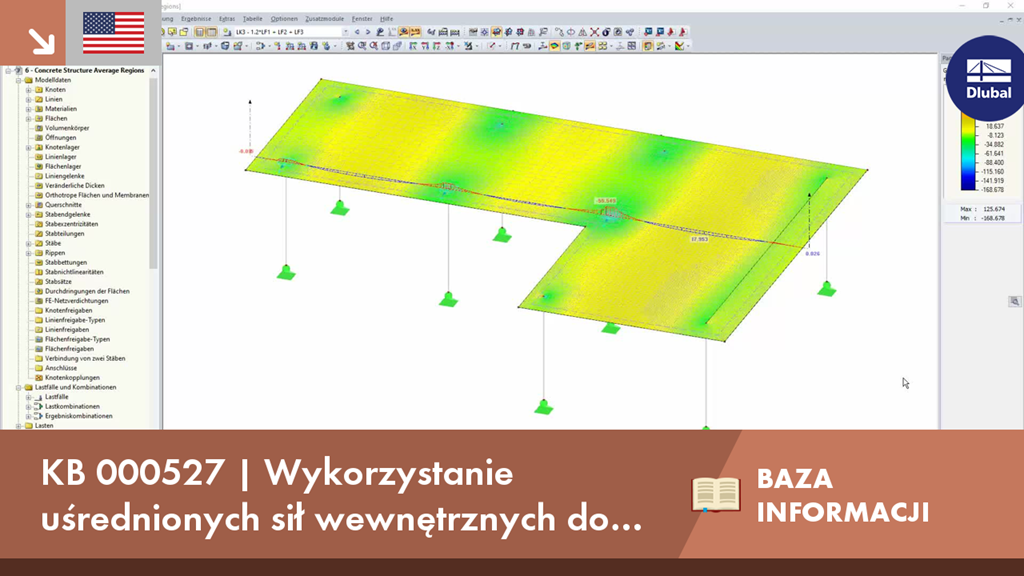Click the rightmost colorful icon in second toolbar
The image size is (1024, 576).
pos(679,46)
